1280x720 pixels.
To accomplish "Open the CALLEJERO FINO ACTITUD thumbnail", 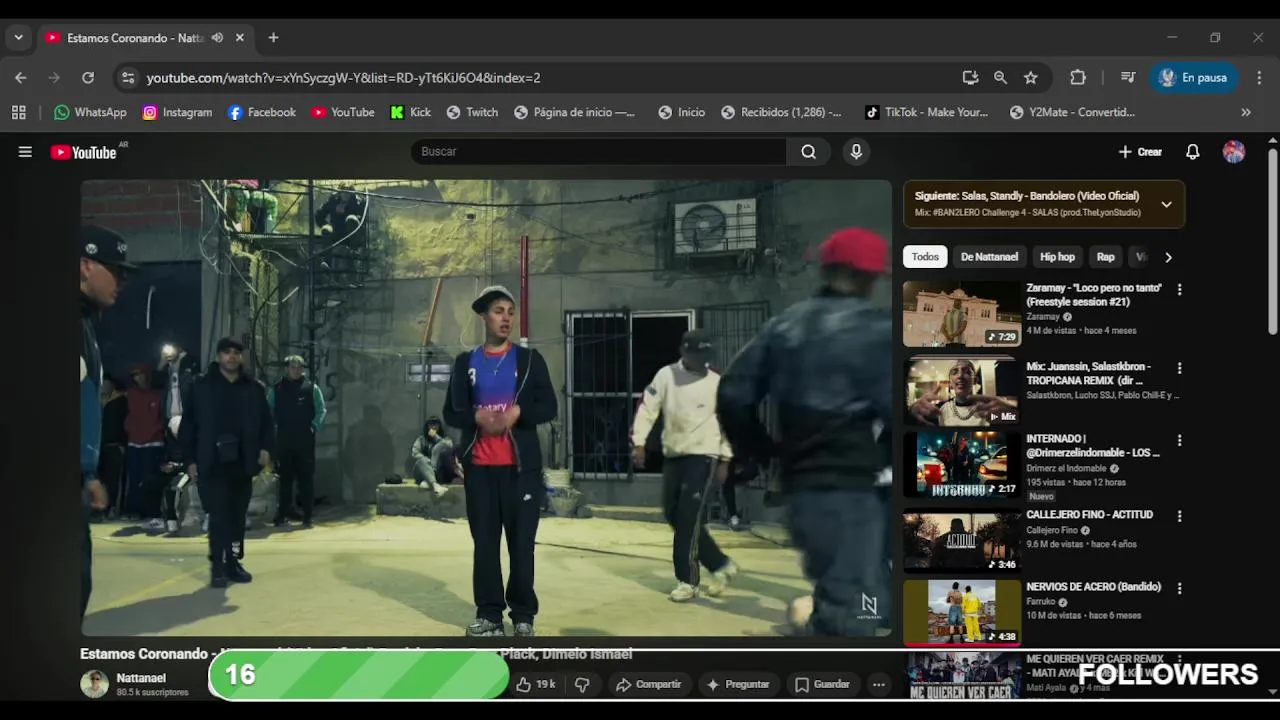I will 962,541.
